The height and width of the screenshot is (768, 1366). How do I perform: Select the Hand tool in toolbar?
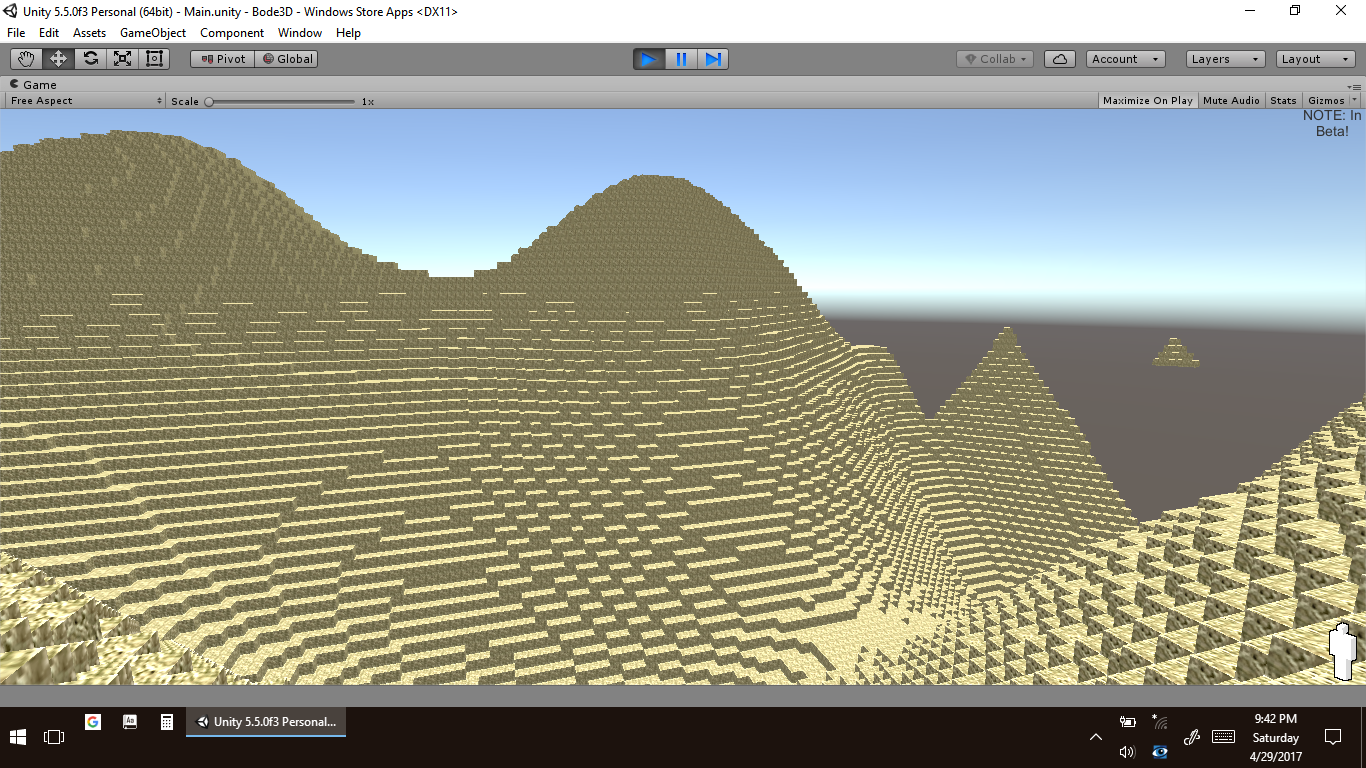pos(26,59)
